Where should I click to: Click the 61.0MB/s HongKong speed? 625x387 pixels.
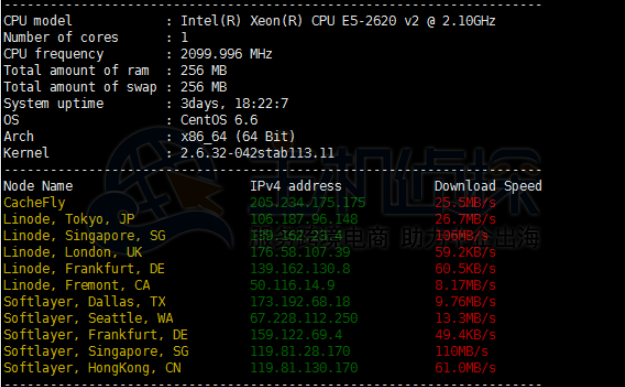click(x=465, y=368)
